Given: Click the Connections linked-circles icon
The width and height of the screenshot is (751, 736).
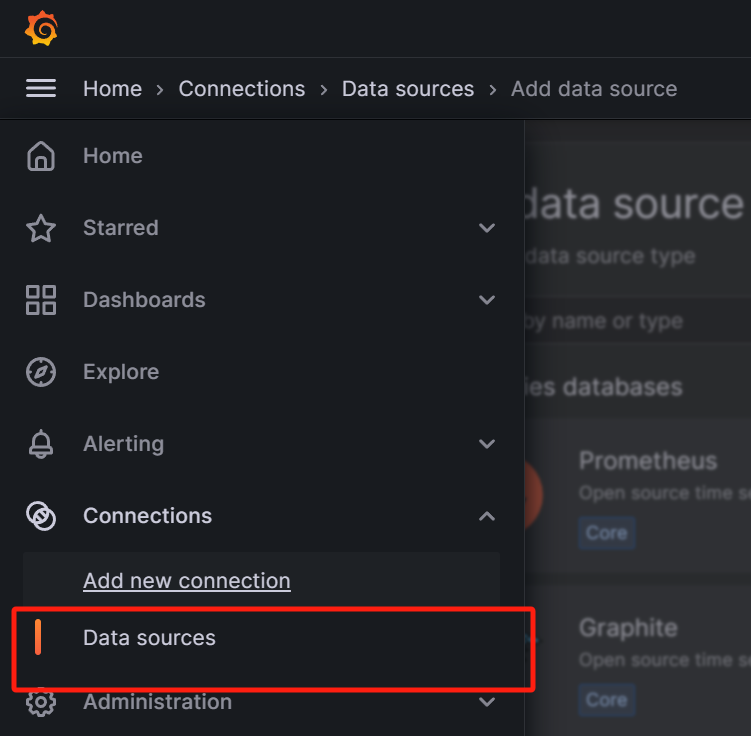Looking at the screenshot, I should 41,516.
